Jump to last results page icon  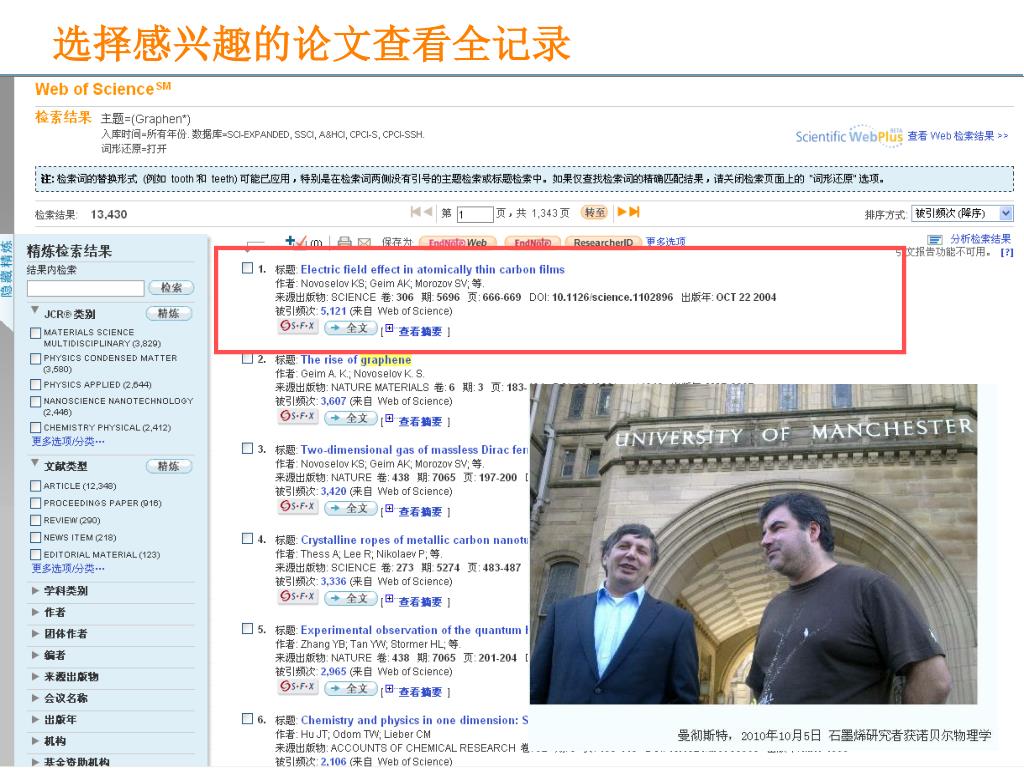point(634,212)
